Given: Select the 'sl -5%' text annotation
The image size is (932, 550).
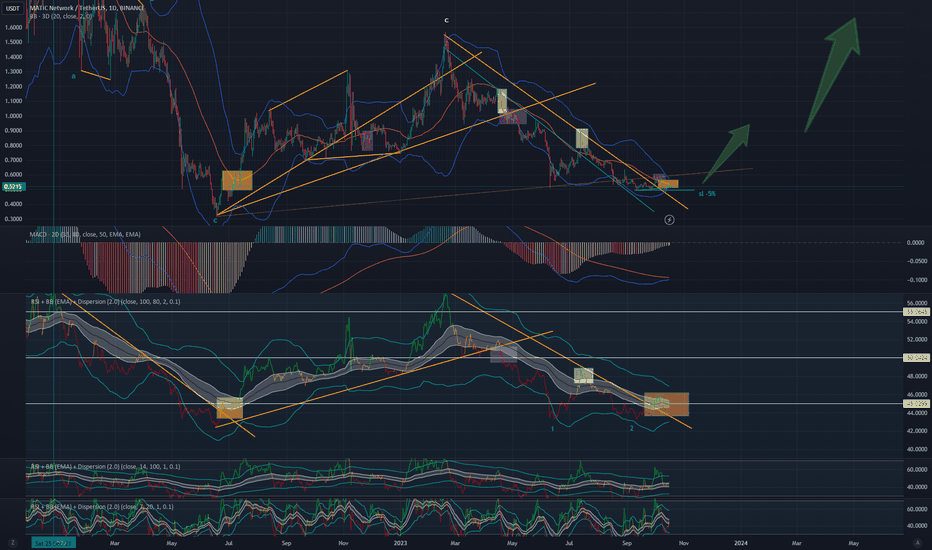Looking at the screenshot, I should (707, 194).
